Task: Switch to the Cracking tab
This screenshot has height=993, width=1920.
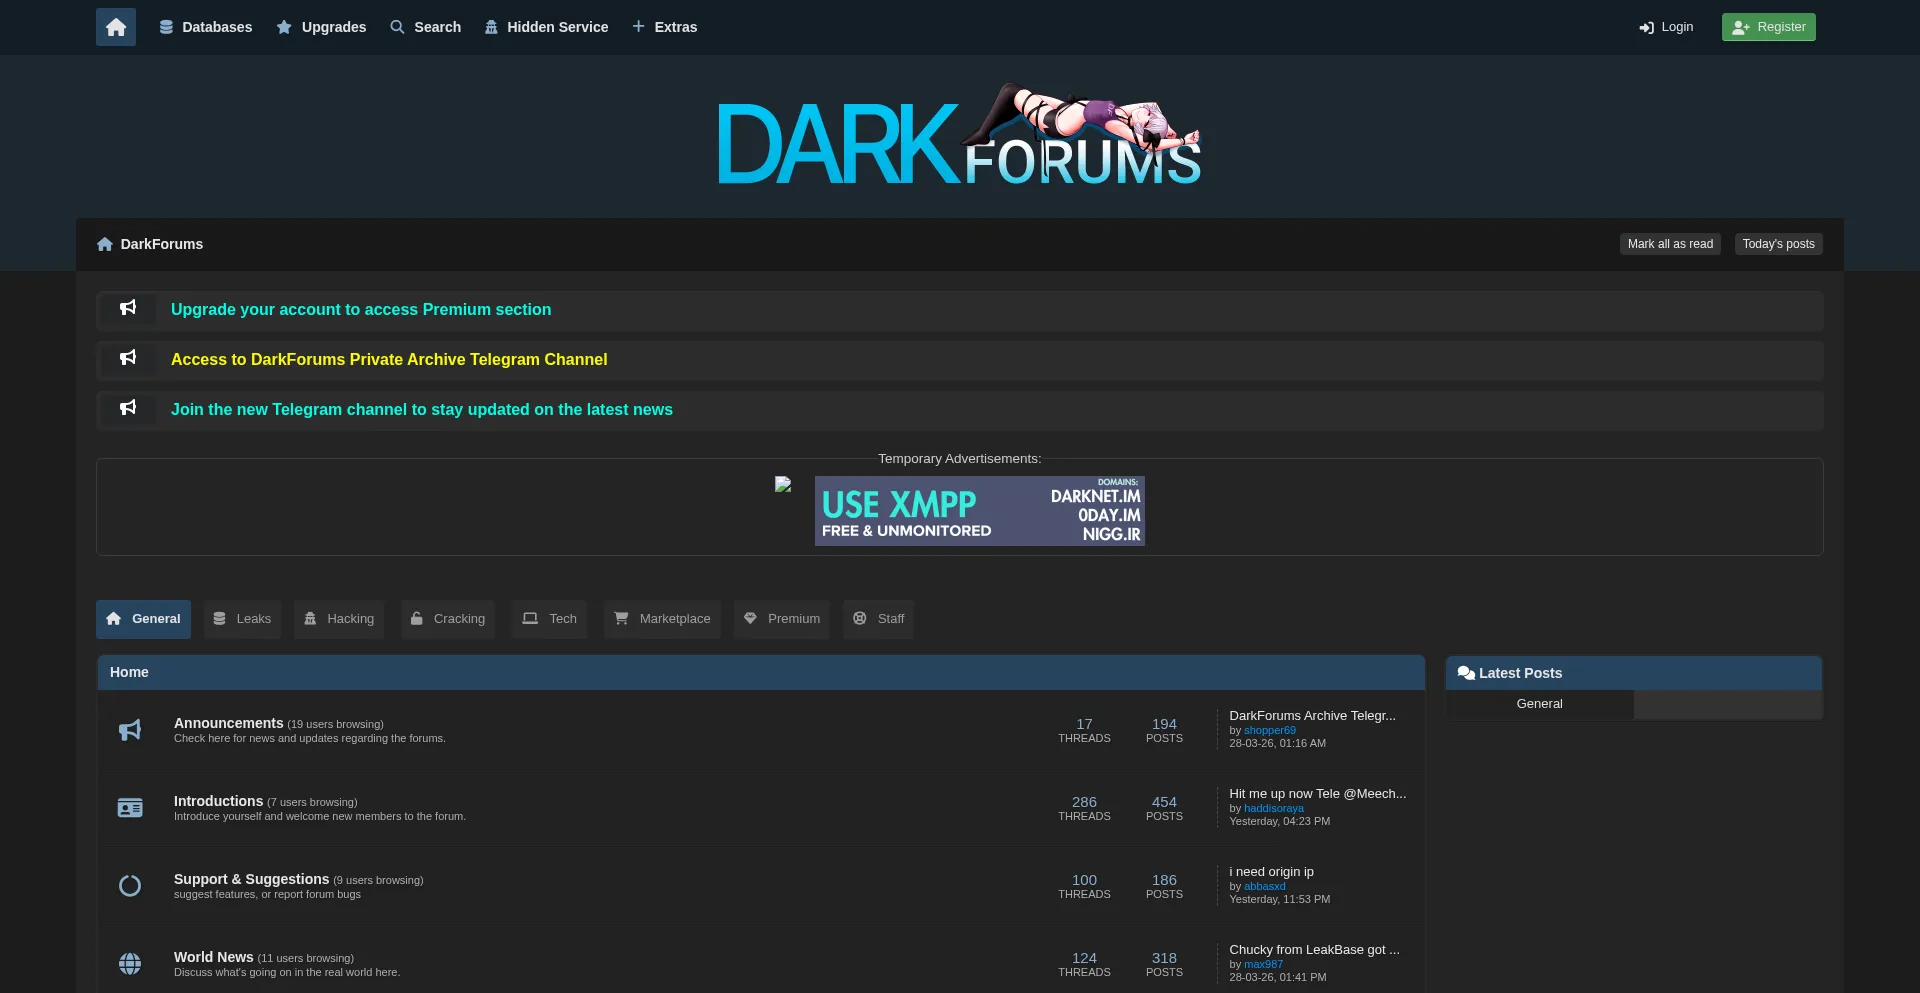Action: (448, 619)
